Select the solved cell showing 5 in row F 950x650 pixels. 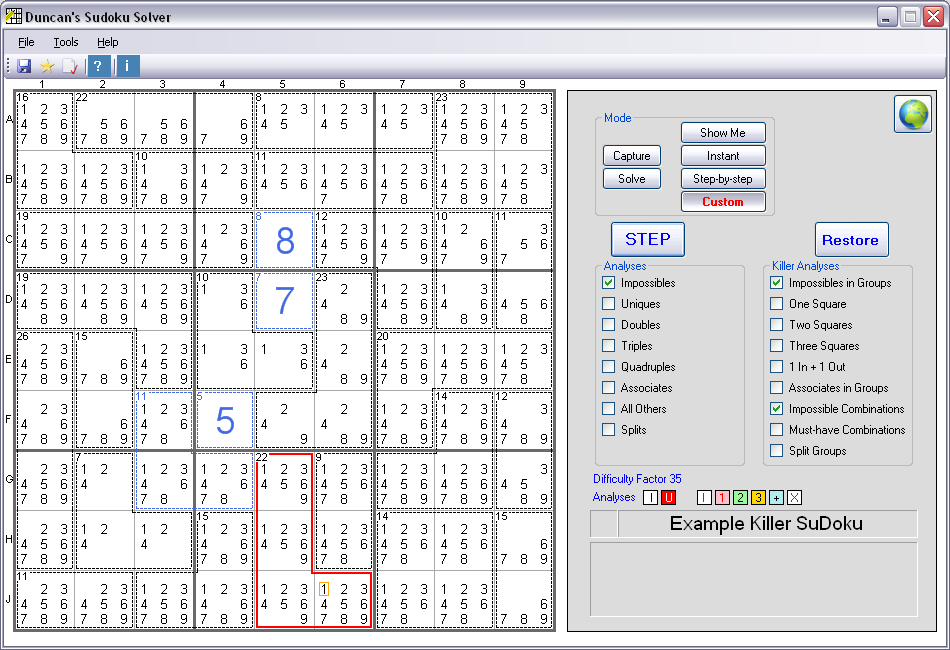[x=224, y=420]
